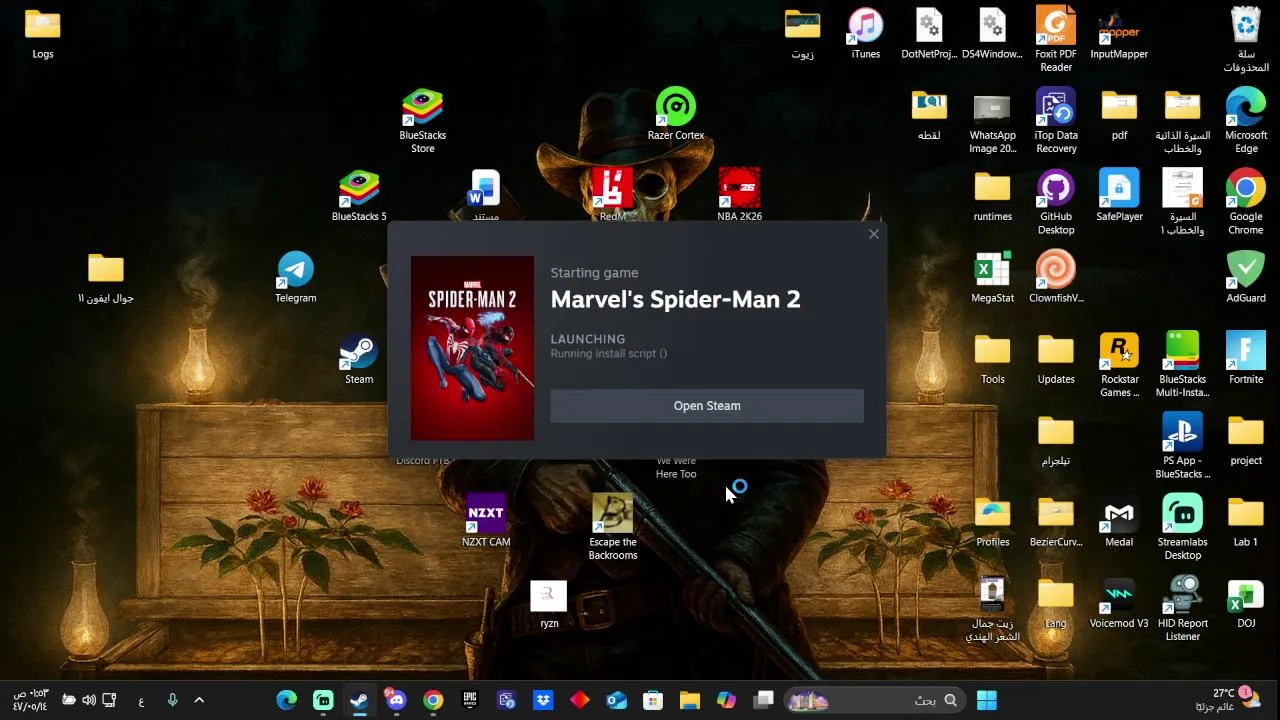Open AdGuard desktop shortcut
The width and height of the screenshot is (1280, 720).
pyautogui.click(x=1246, y=277)
